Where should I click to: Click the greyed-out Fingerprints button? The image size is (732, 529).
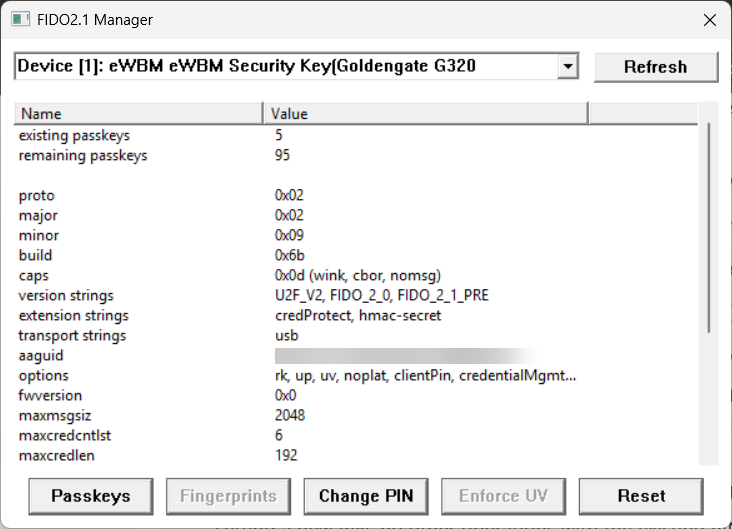[x=228, y=495]
